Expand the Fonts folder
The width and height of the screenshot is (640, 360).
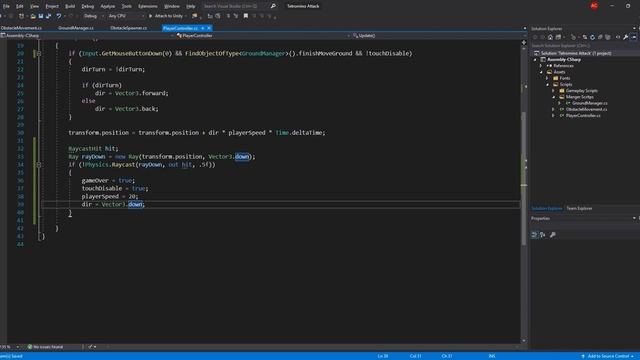tap(547, 78)
